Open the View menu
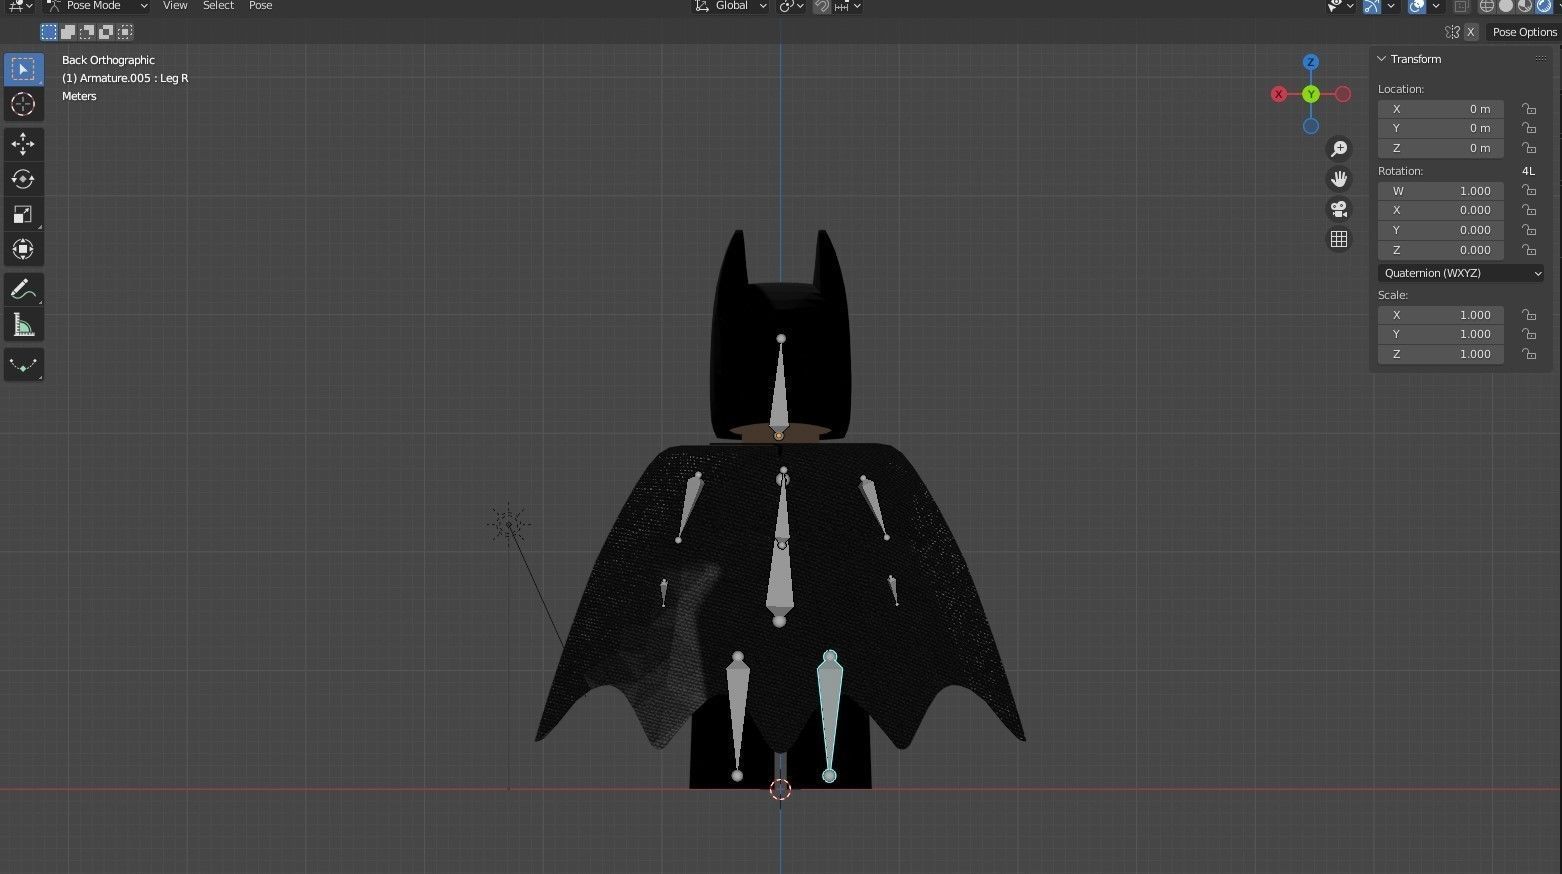The width and height of the screenshot is (1562, 874). click(175, 6)
